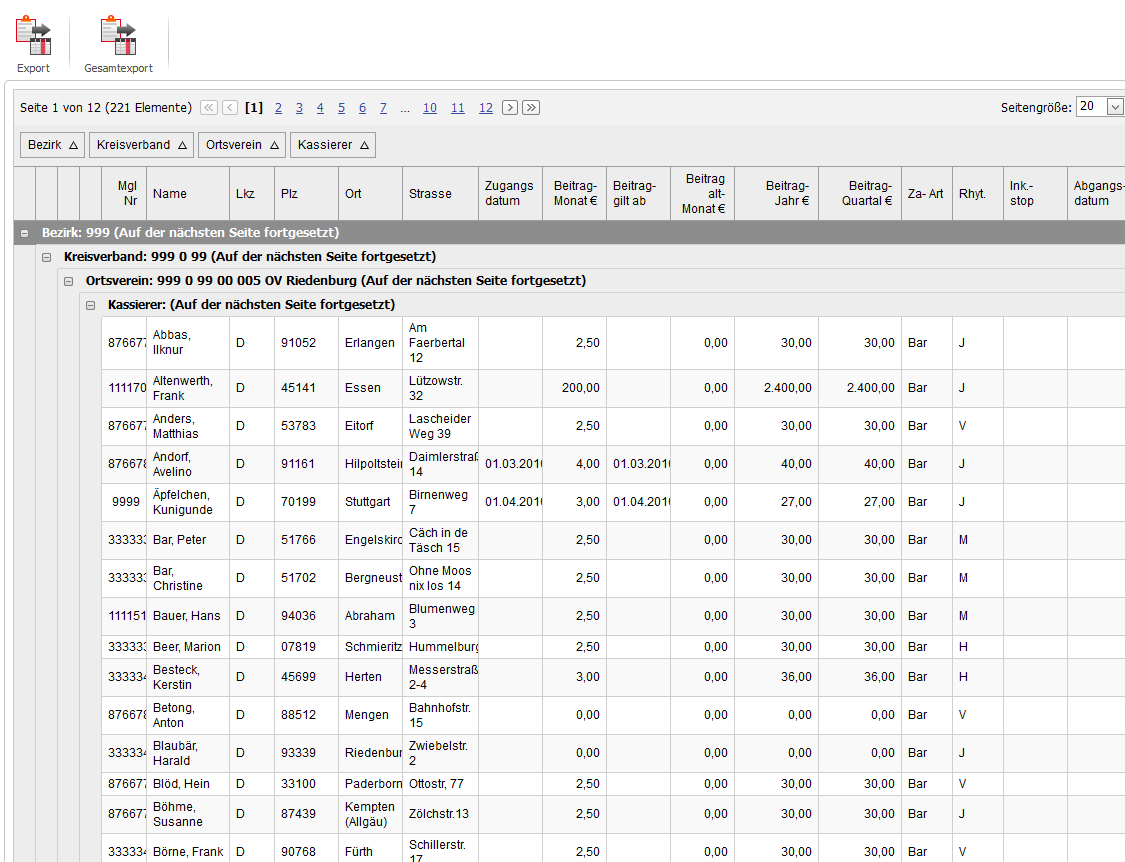Open page 6 link
The height and width of the screenshot is (862, 1125).
point(362,108)
